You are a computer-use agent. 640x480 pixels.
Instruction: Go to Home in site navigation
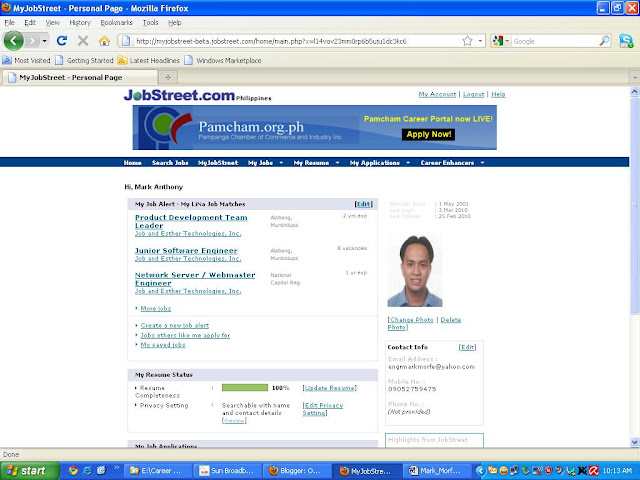click(x=133, y=163)
